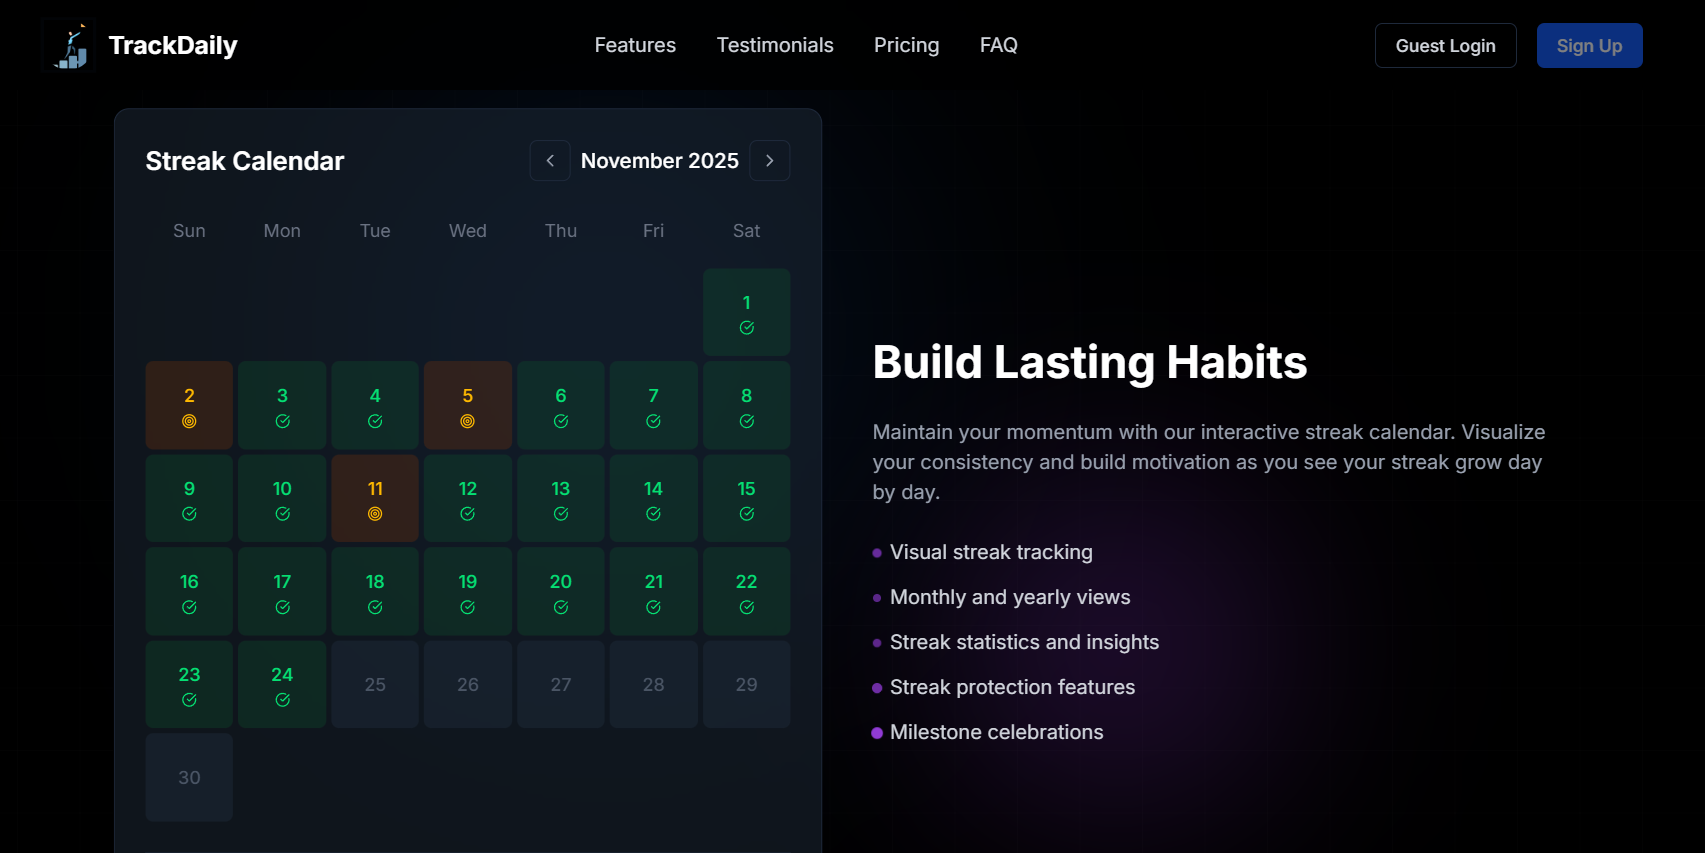Screen dimensions: 1705x853
Task: Select the checkmark icon under day 7
Action: point(653,421)
